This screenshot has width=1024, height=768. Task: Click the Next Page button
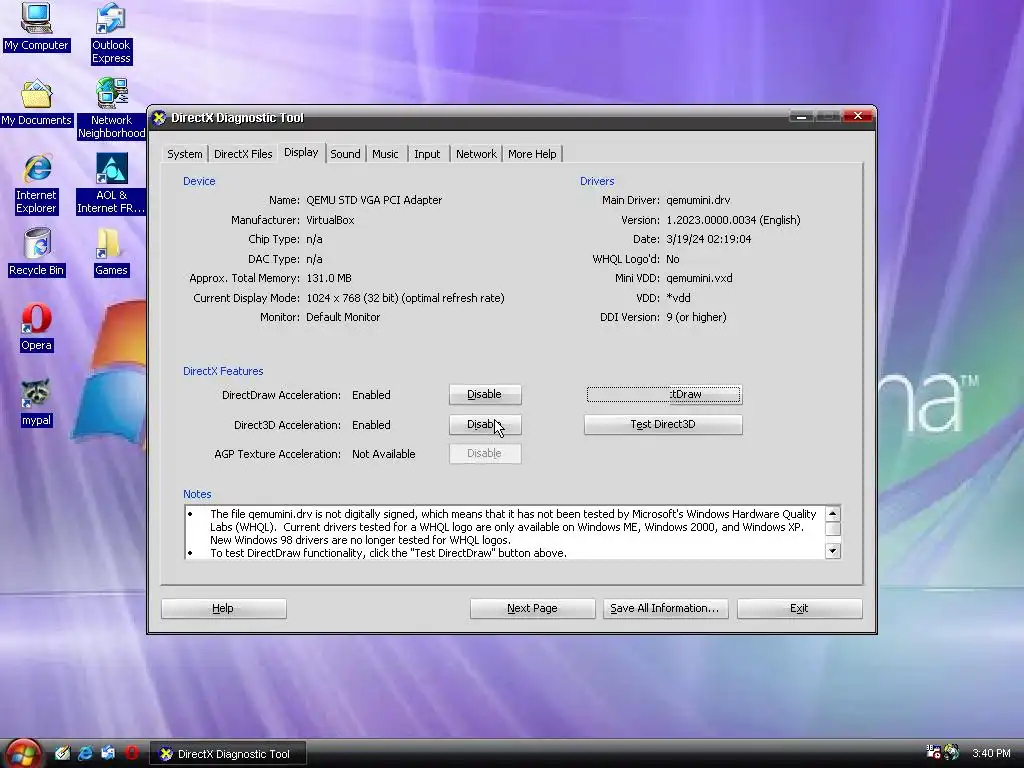(x=532, y=609)
